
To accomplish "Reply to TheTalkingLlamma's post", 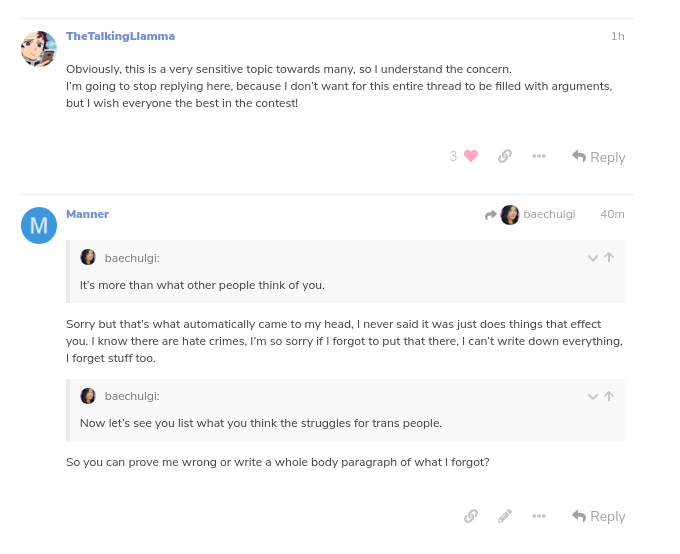I will (x=598, y=157).
